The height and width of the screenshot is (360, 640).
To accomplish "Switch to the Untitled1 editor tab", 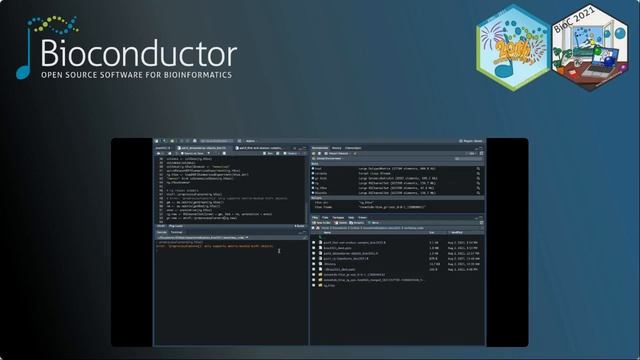I will [x=162, y=148].
